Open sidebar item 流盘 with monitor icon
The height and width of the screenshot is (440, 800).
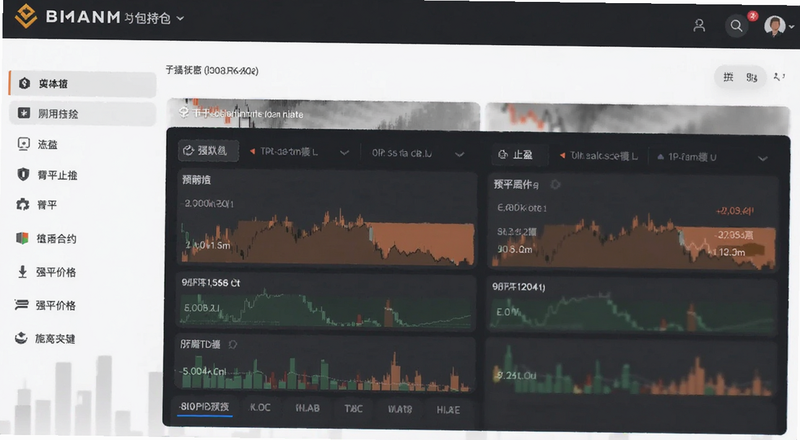pos(37,144)
